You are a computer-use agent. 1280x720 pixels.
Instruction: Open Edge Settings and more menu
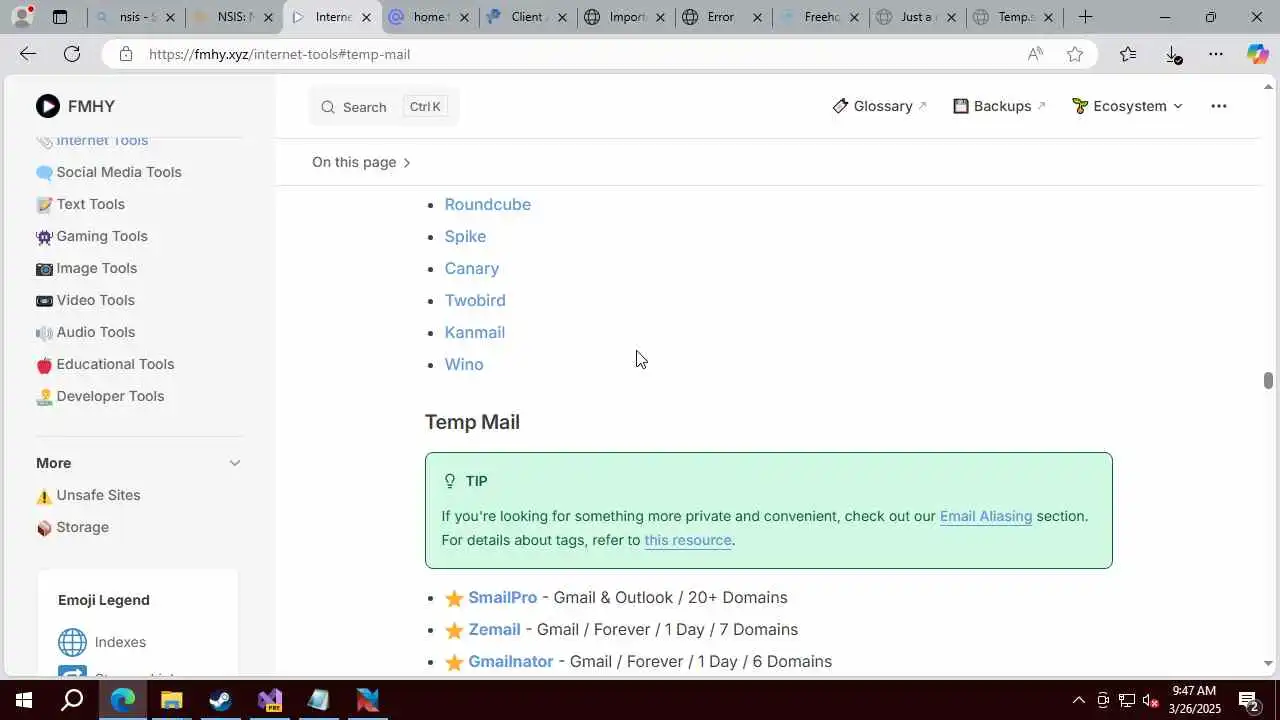1216,54
